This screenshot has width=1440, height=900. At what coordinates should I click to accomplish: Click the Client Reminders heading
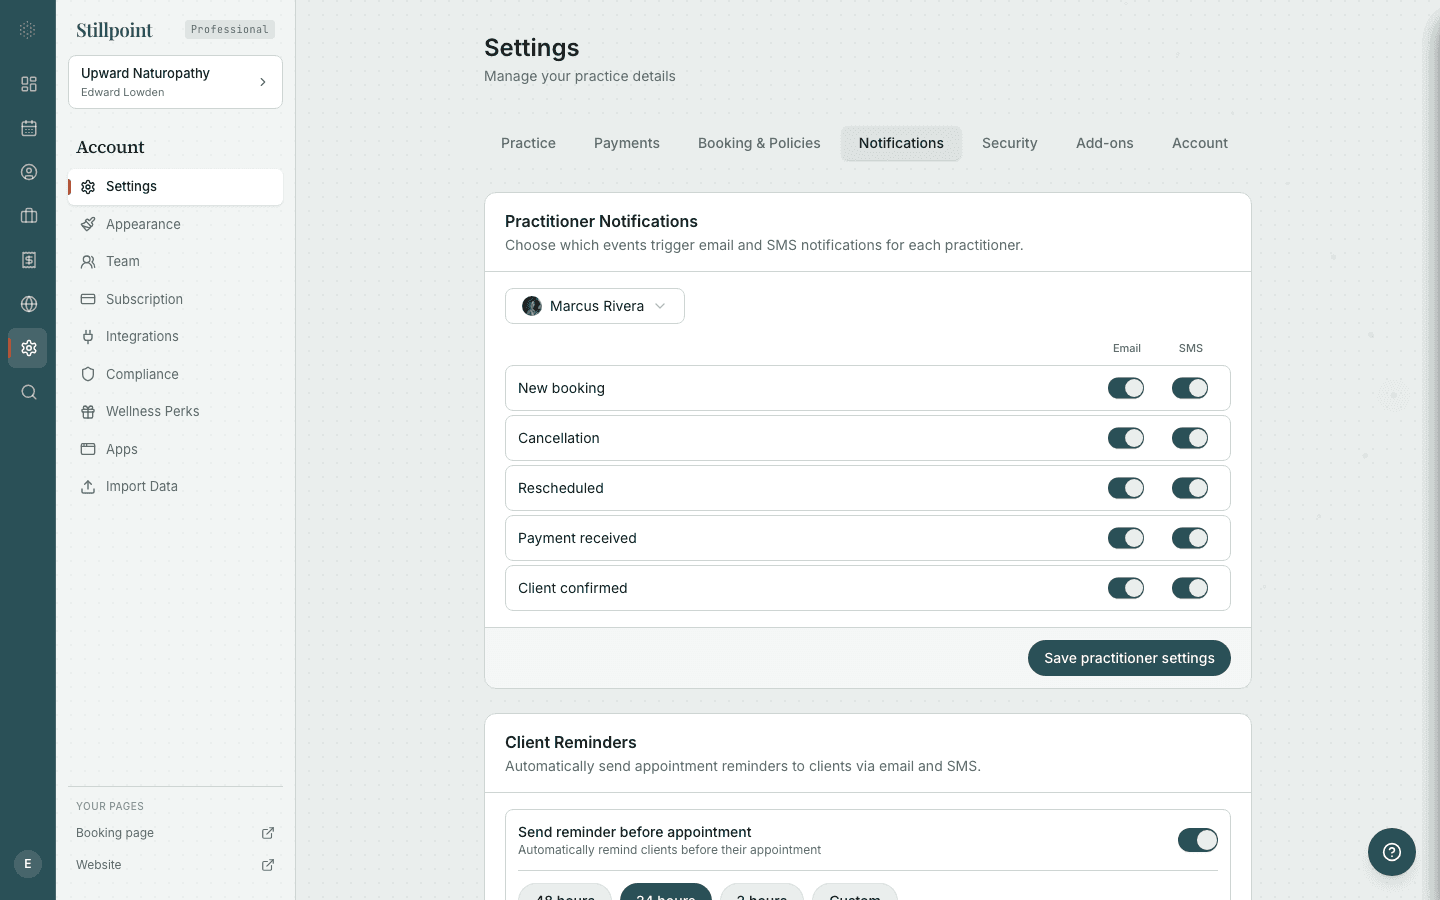571,742
